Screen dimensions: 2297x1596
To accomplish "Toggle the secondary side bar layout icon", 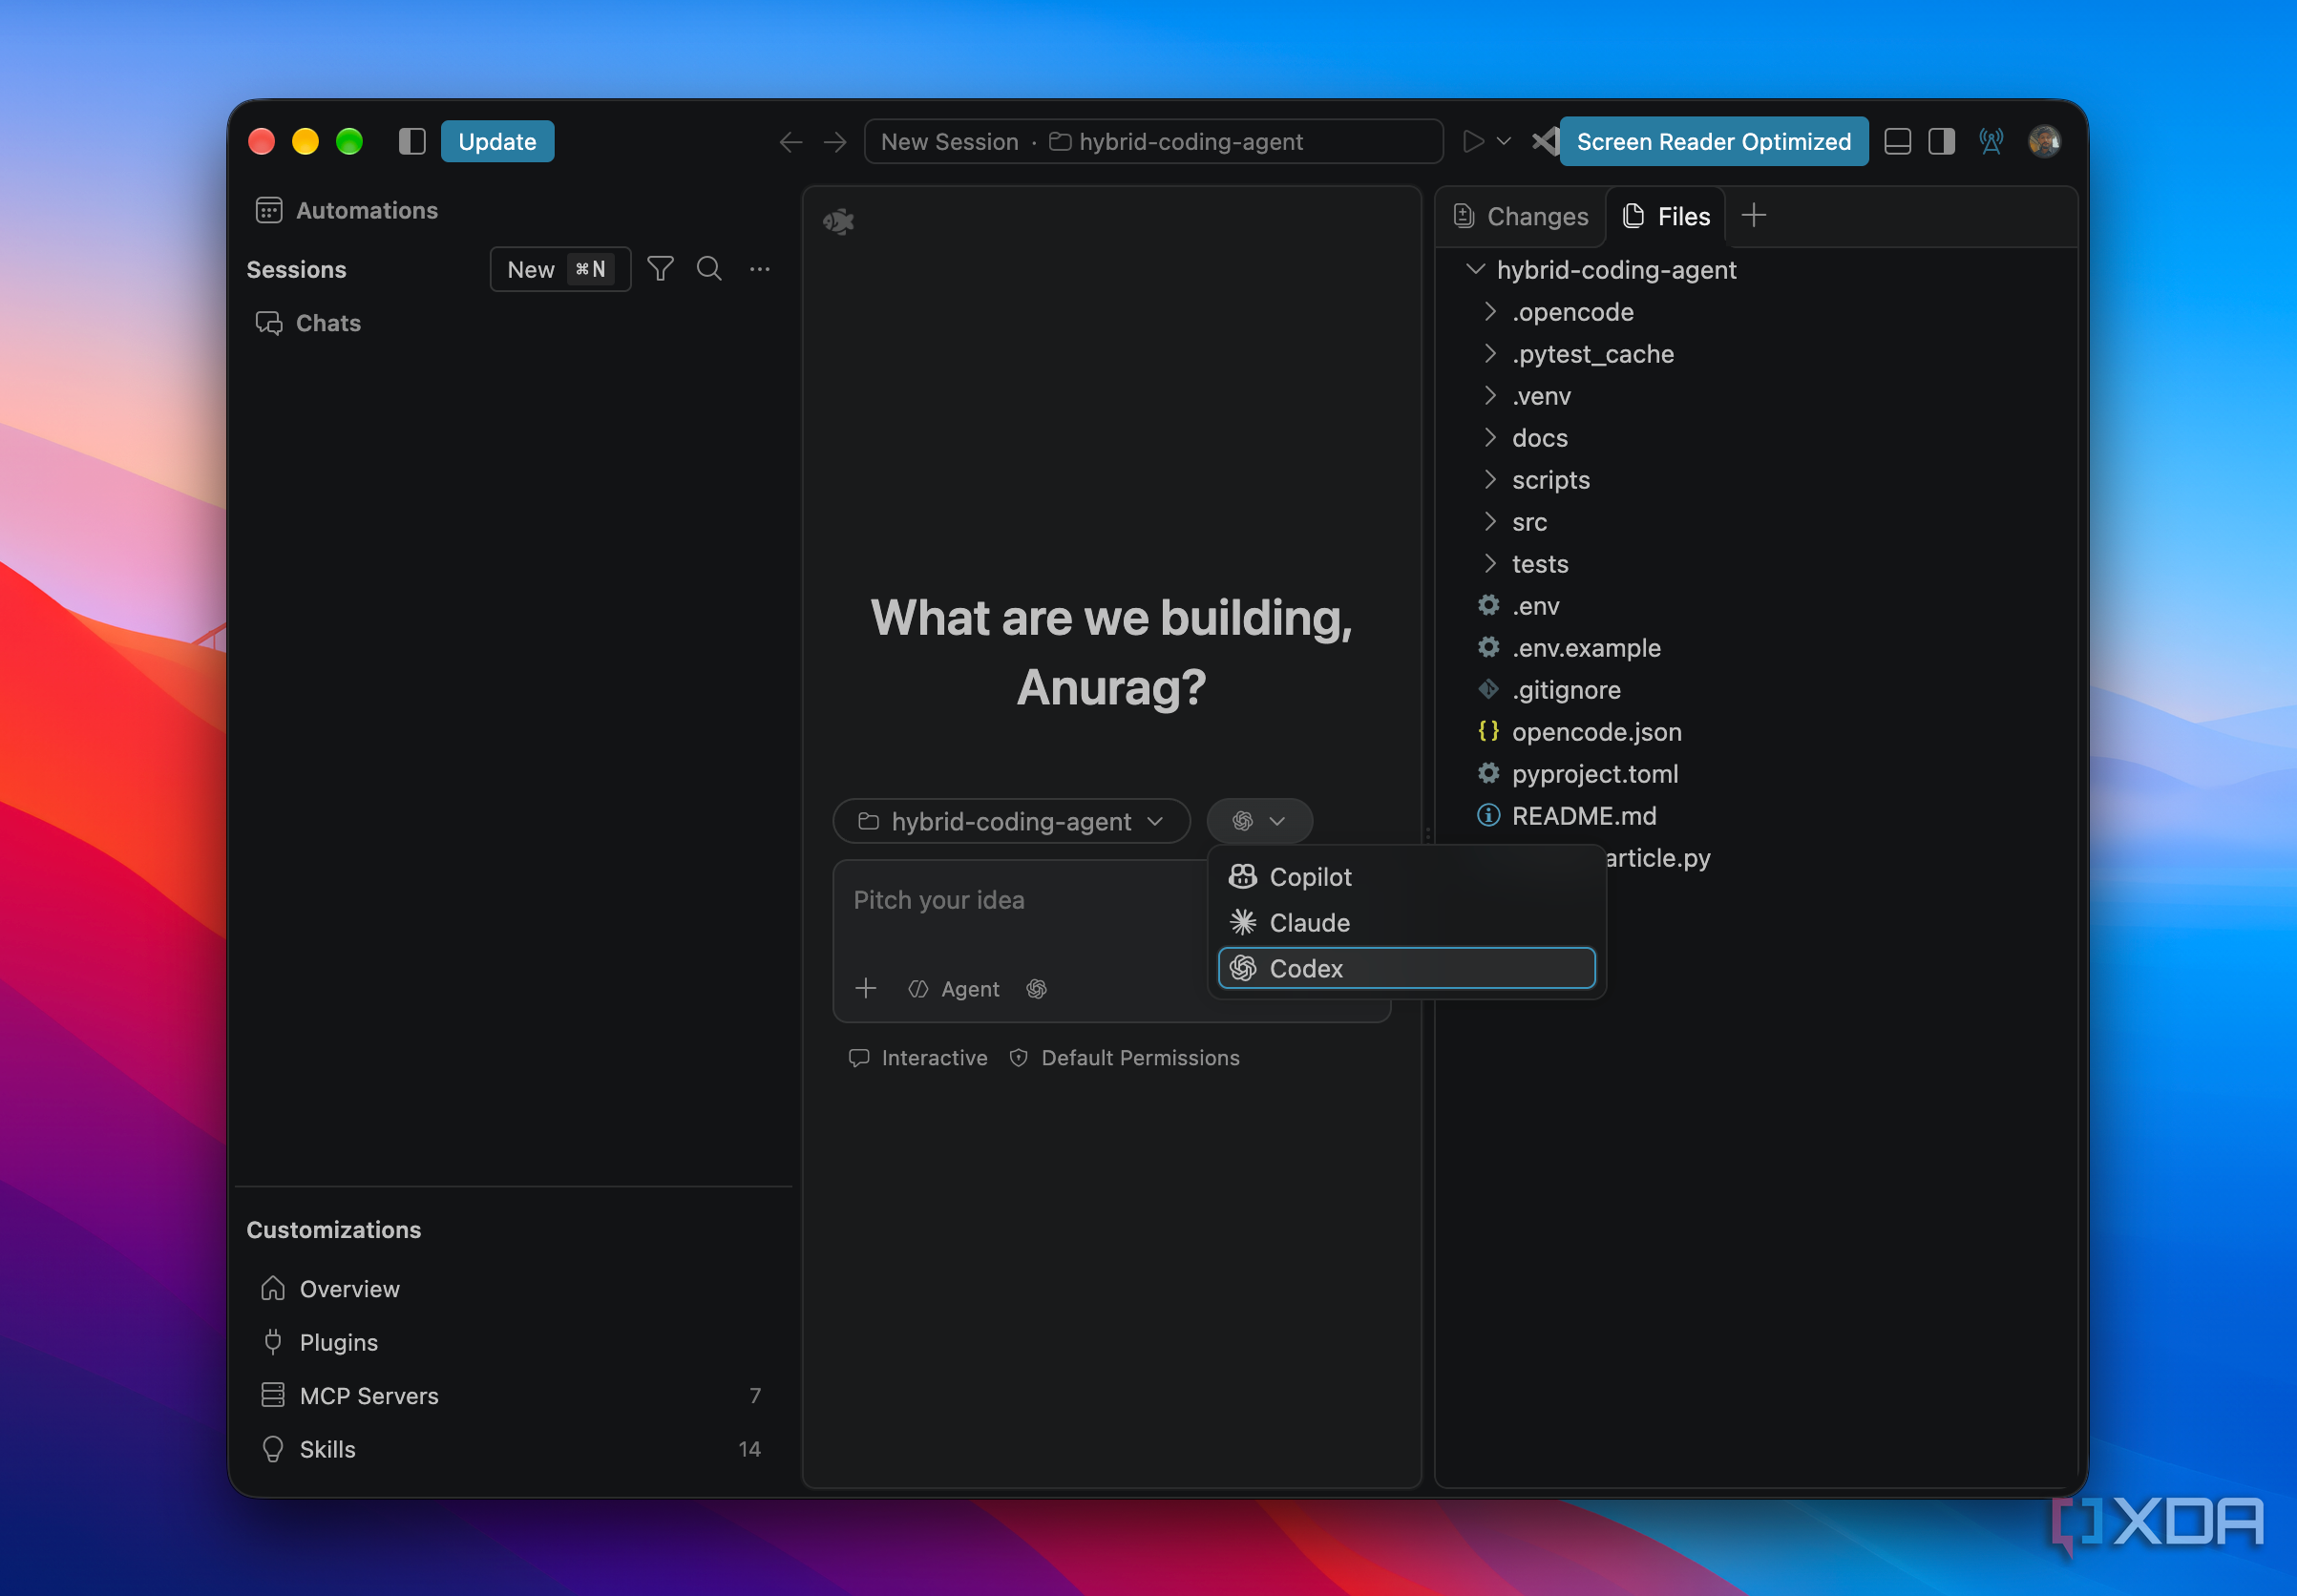I will tap(1941, 141).
